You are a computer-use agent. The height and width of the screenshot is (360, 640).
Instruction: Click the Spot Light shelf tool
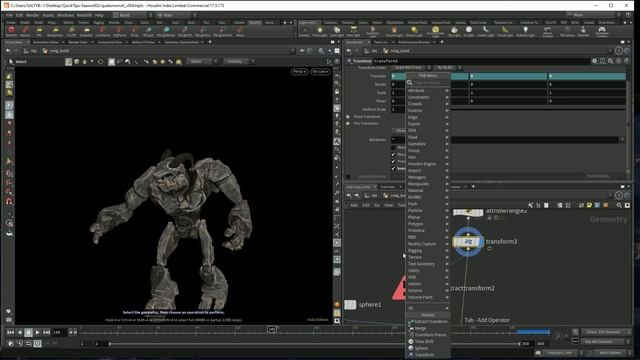337,31
